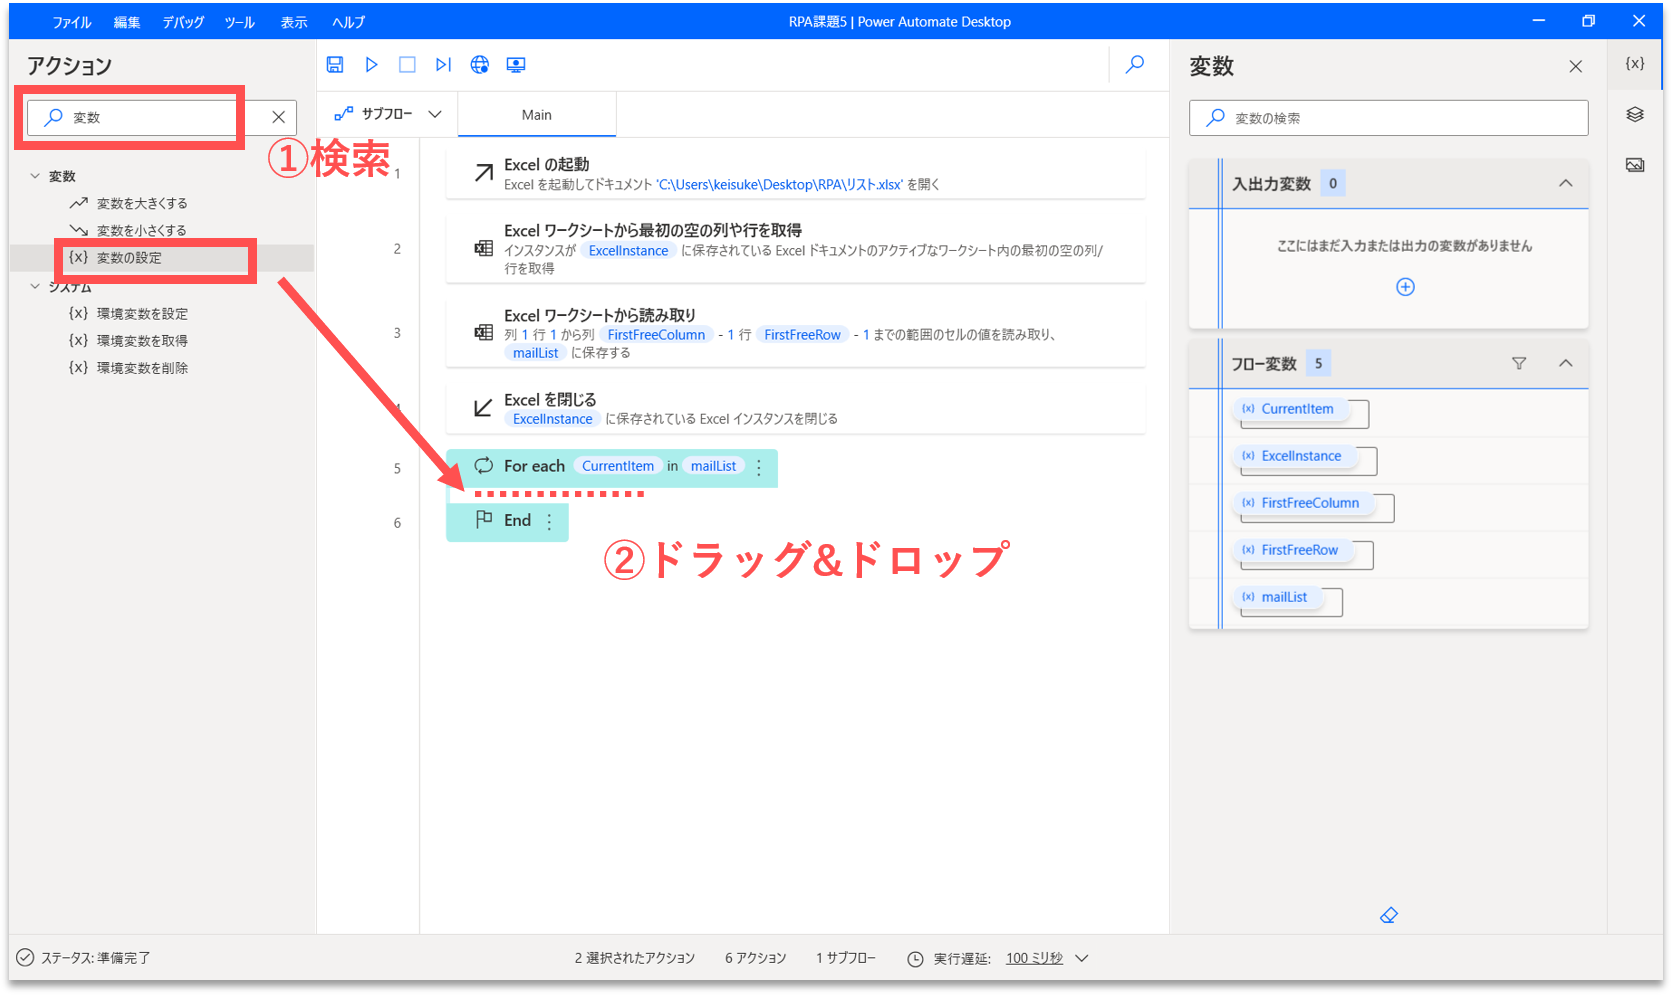Open the Images panel icon in sidebar
Screen dimensions: 1672x995
click(1635, 165)
